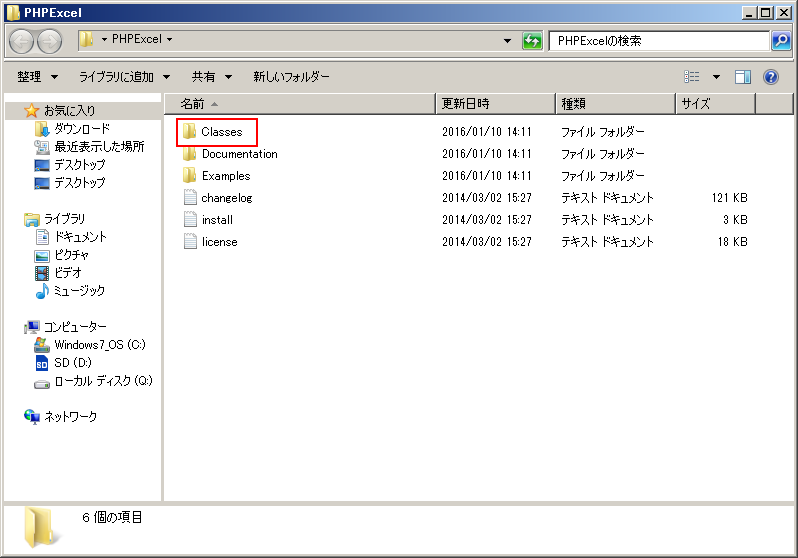
Task: Click the PHPExcel address bar segment
Action: click(136, 39)
